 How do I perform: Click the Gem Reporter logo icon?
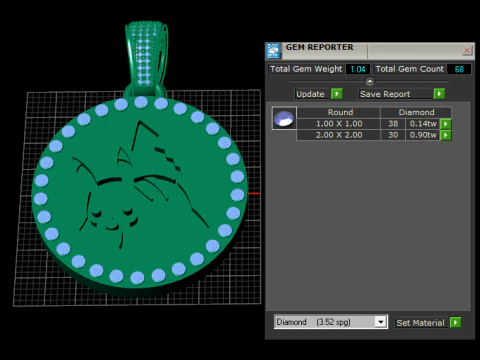273,51
